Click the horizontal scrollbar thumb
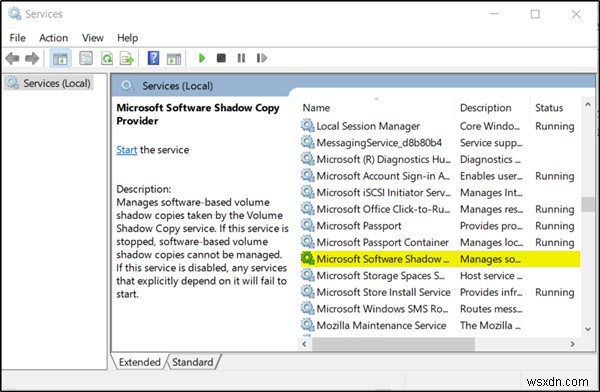 coord(394,344)
